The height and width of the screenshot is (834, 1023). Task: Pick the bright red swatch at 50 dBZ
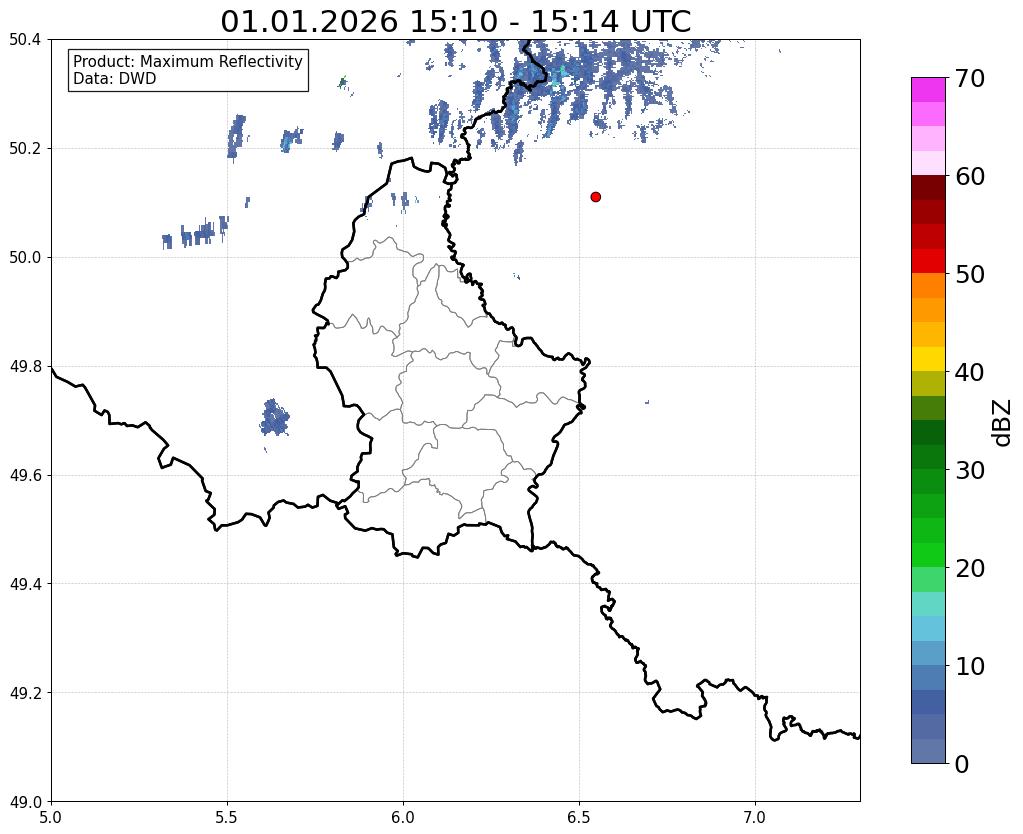pos(927,261)
